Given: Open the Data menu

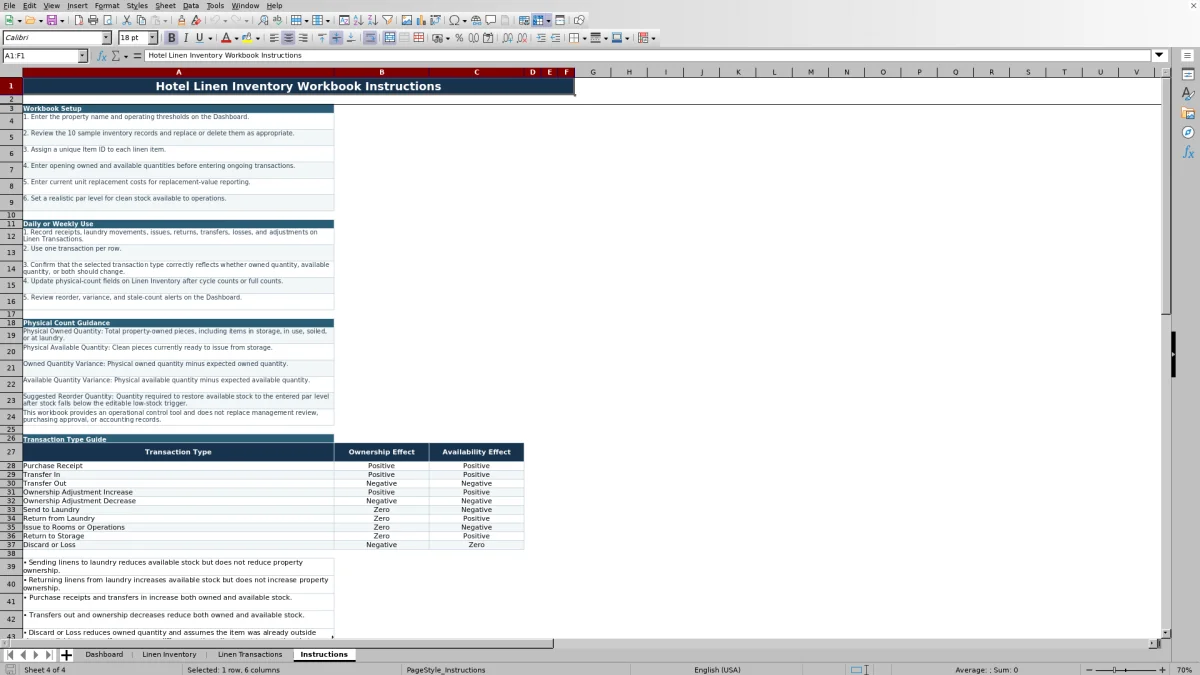Looking at the screenshot, I should [x=191, y=6].
